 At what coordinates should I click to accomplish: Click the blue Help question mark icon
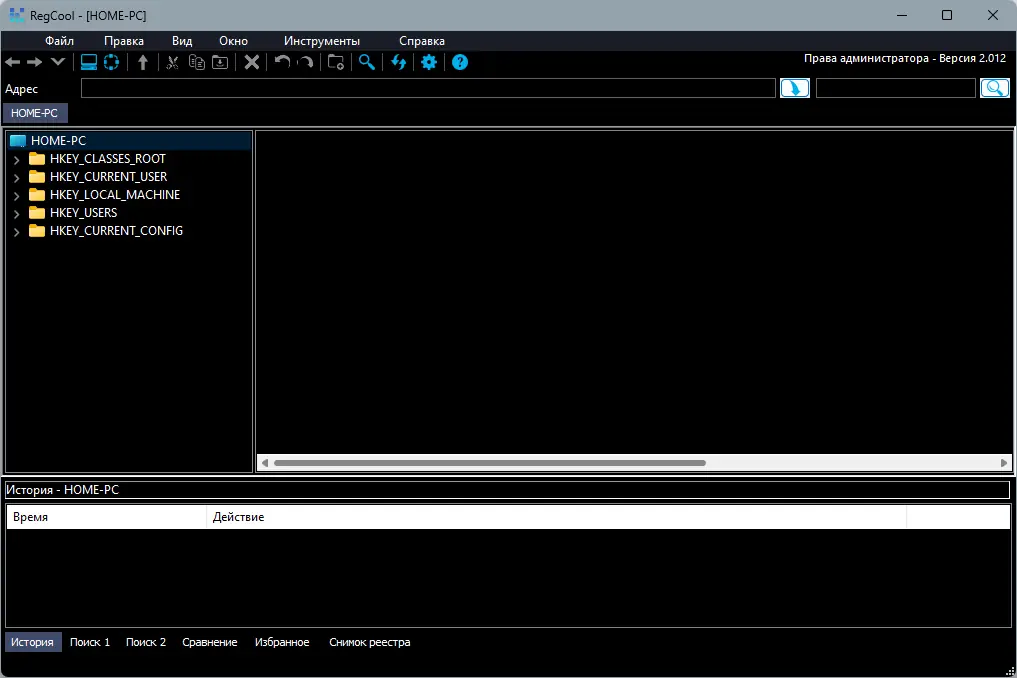tap(460, 62)
